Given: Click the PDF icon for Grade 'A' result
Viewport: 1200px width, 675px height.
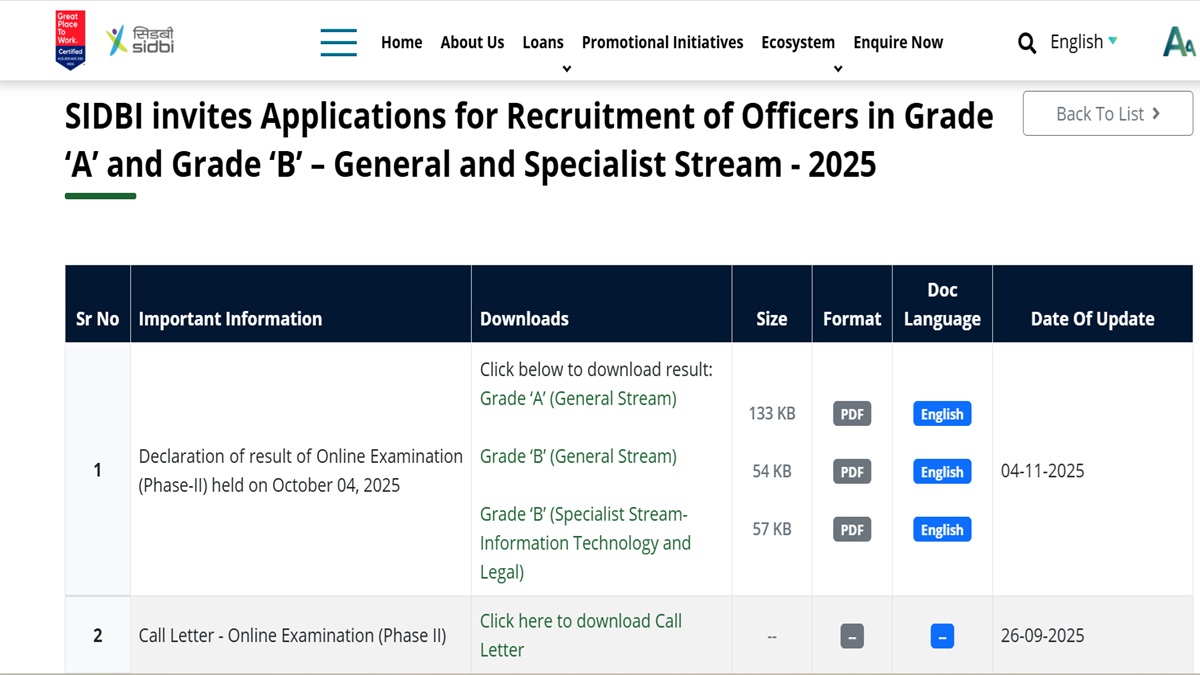Looking at the screenshot, I should [851, 413].
